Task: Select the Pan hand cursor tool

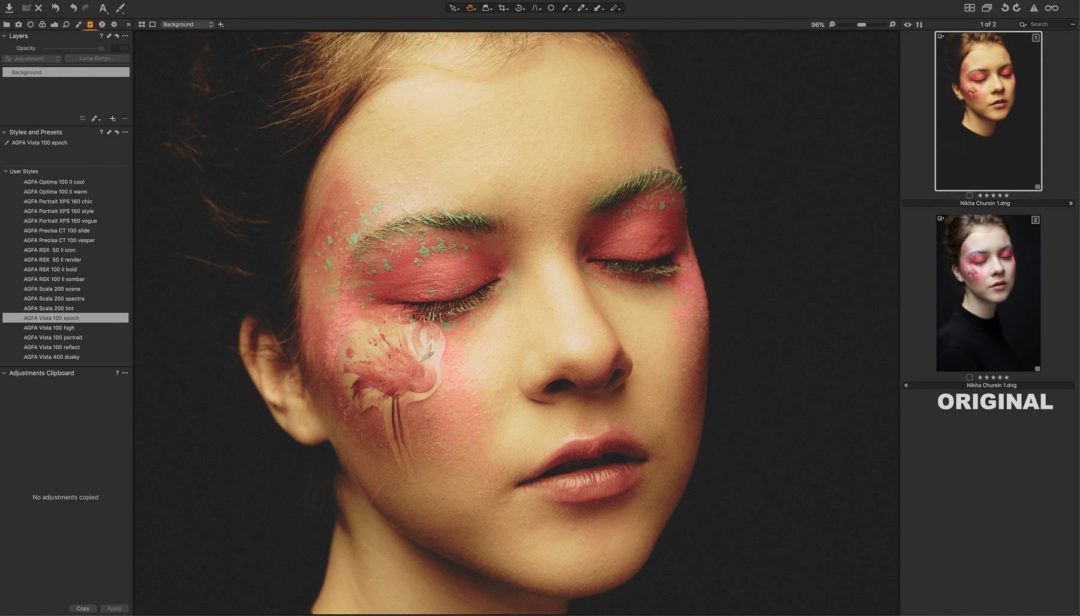Action: pyautogui.click(x=470, y=8)
